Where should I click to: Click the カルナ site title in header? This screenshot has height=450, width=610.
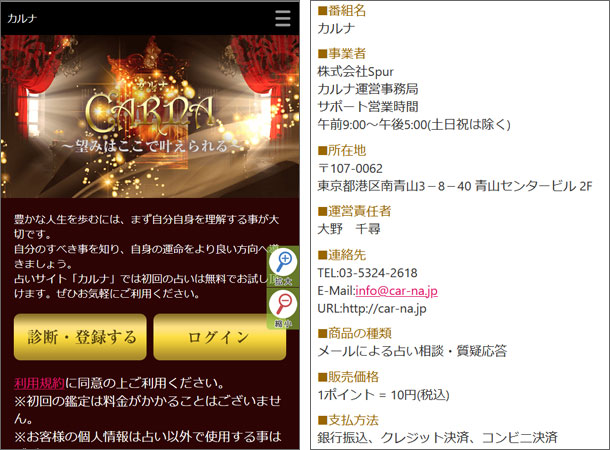point(22,18)
